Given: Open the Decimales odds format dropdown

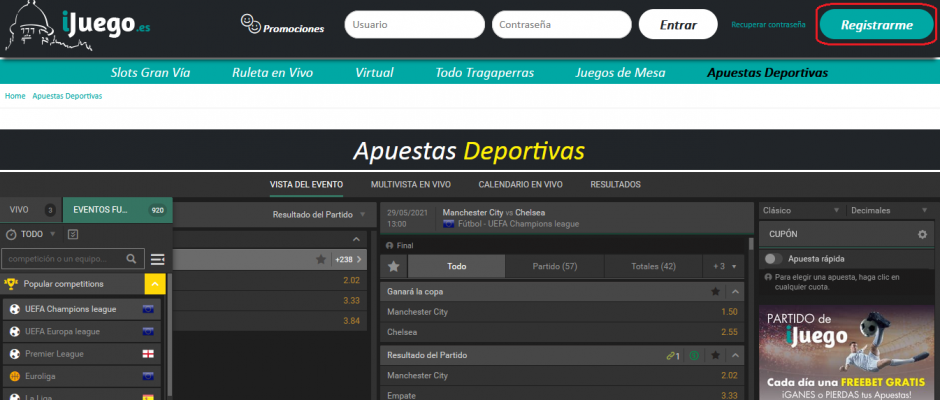Looking at the screenshot, I should [x=892, y=210].
